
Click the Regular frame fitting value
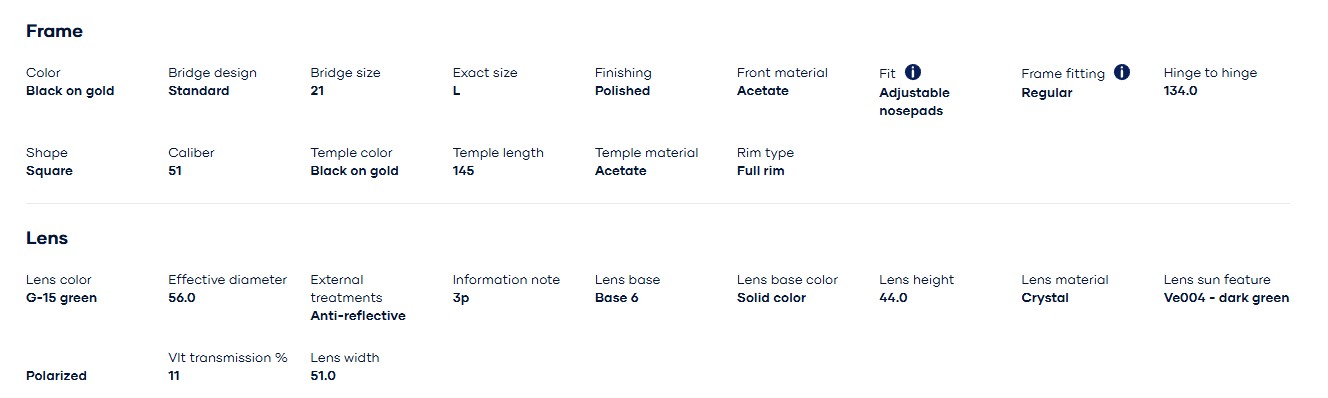point(1046,93)
